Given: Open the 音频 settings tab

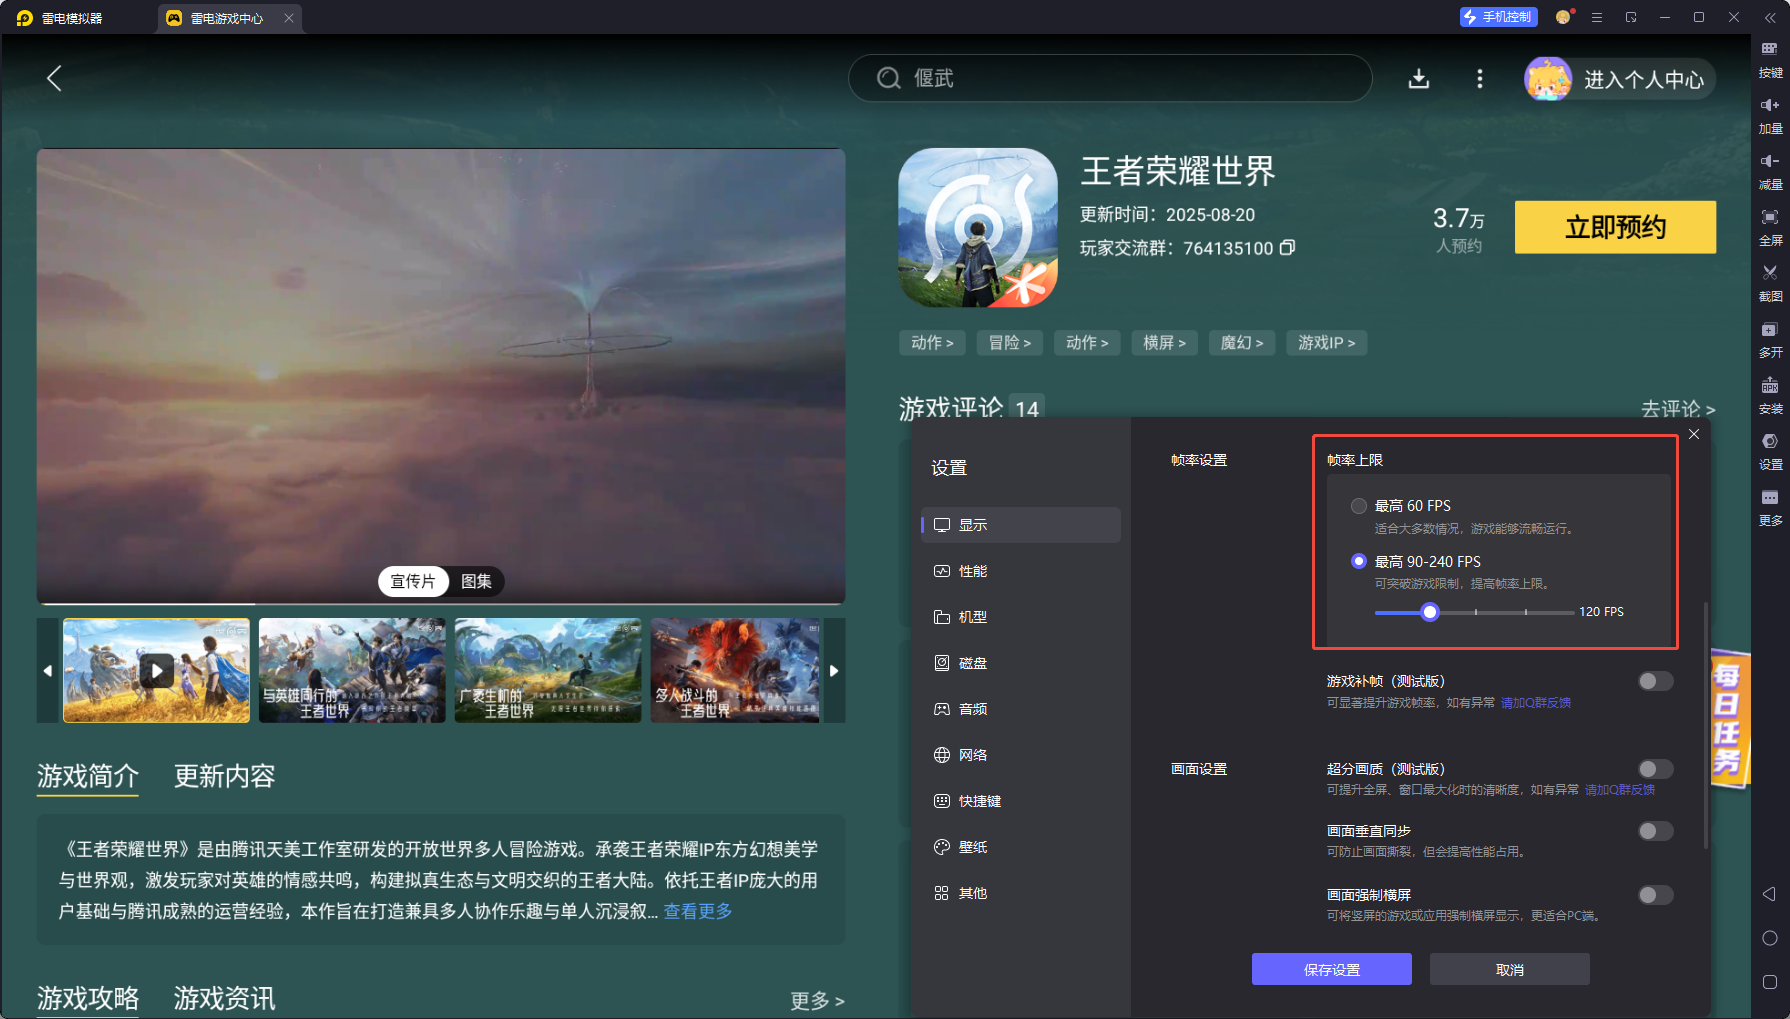Looking at the screenshot, I should pyautogui.click(x=1021, y=709).
